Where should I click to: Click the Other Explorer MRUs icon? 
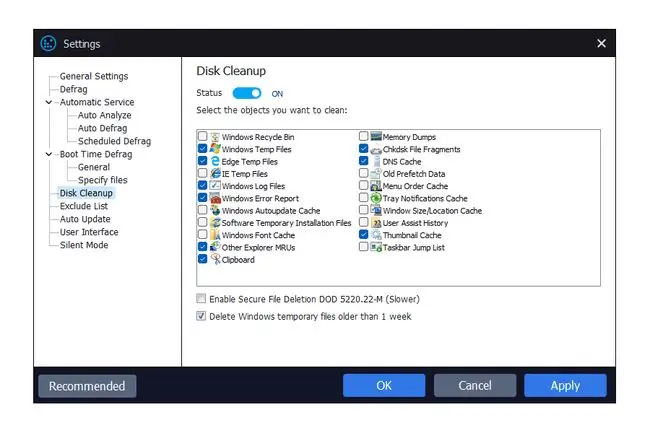click(215, 247)
